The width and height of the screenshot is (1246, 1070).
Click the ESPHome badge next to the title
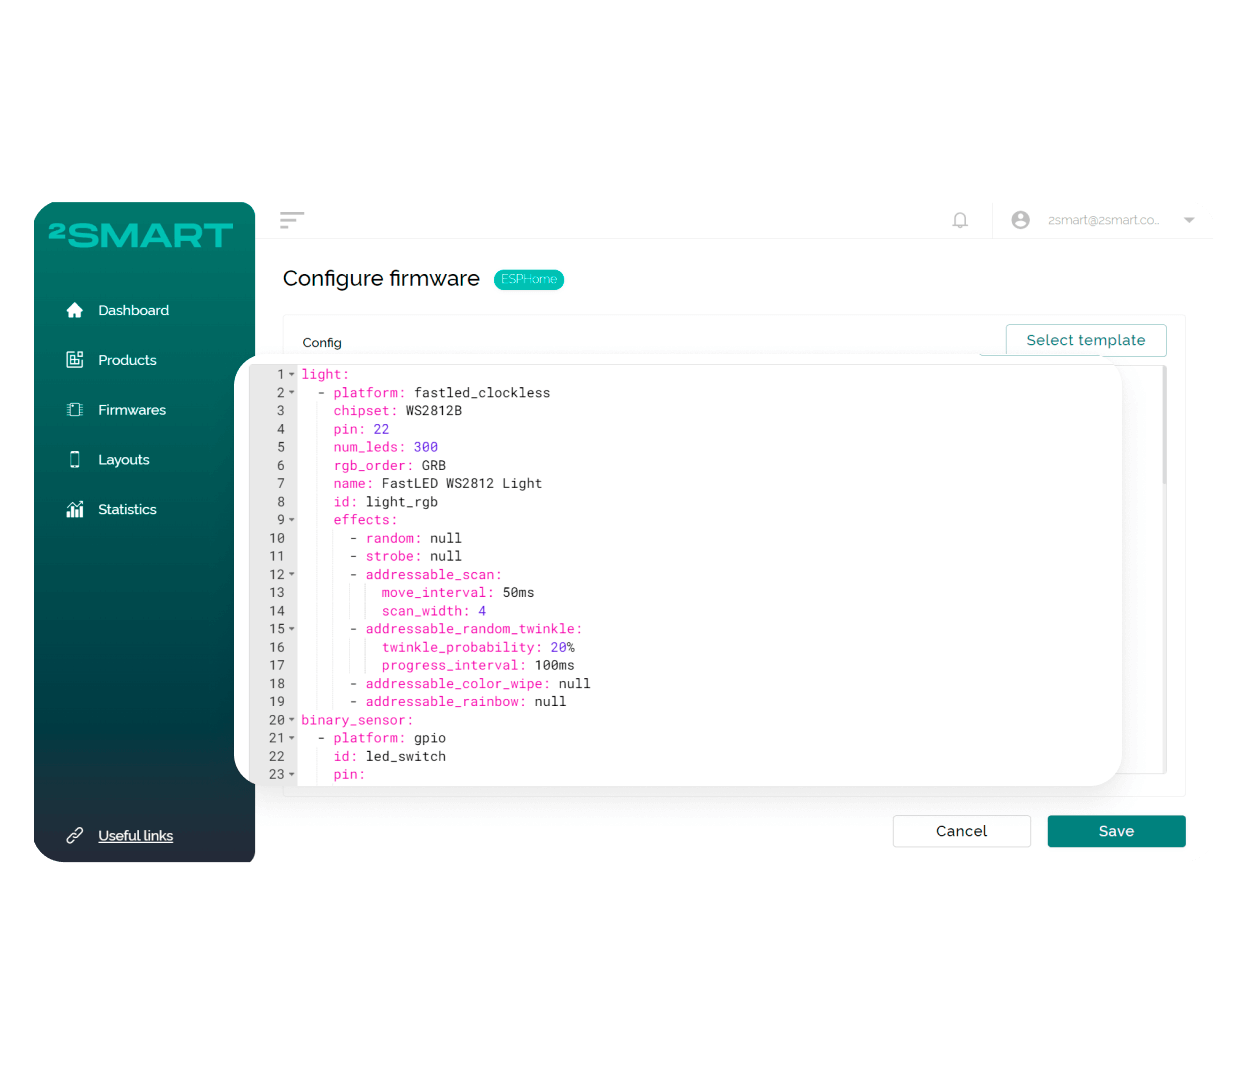528,279
